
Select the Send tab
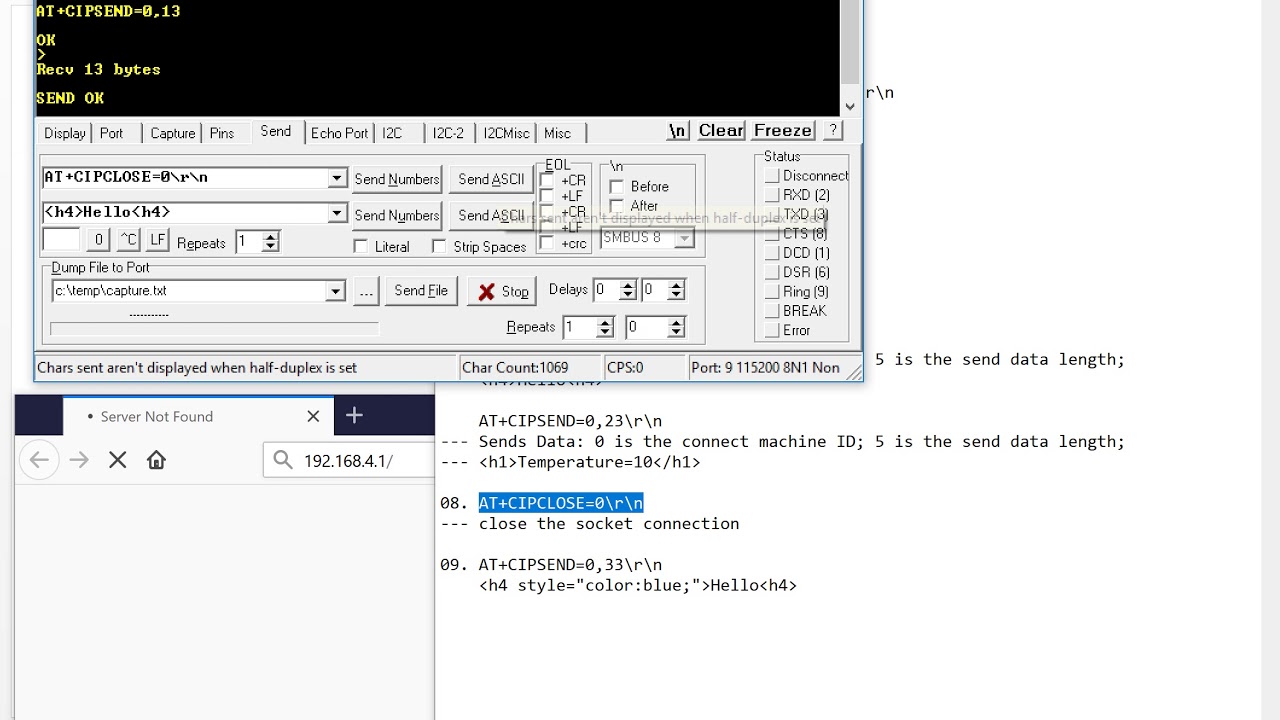[276, 131]
